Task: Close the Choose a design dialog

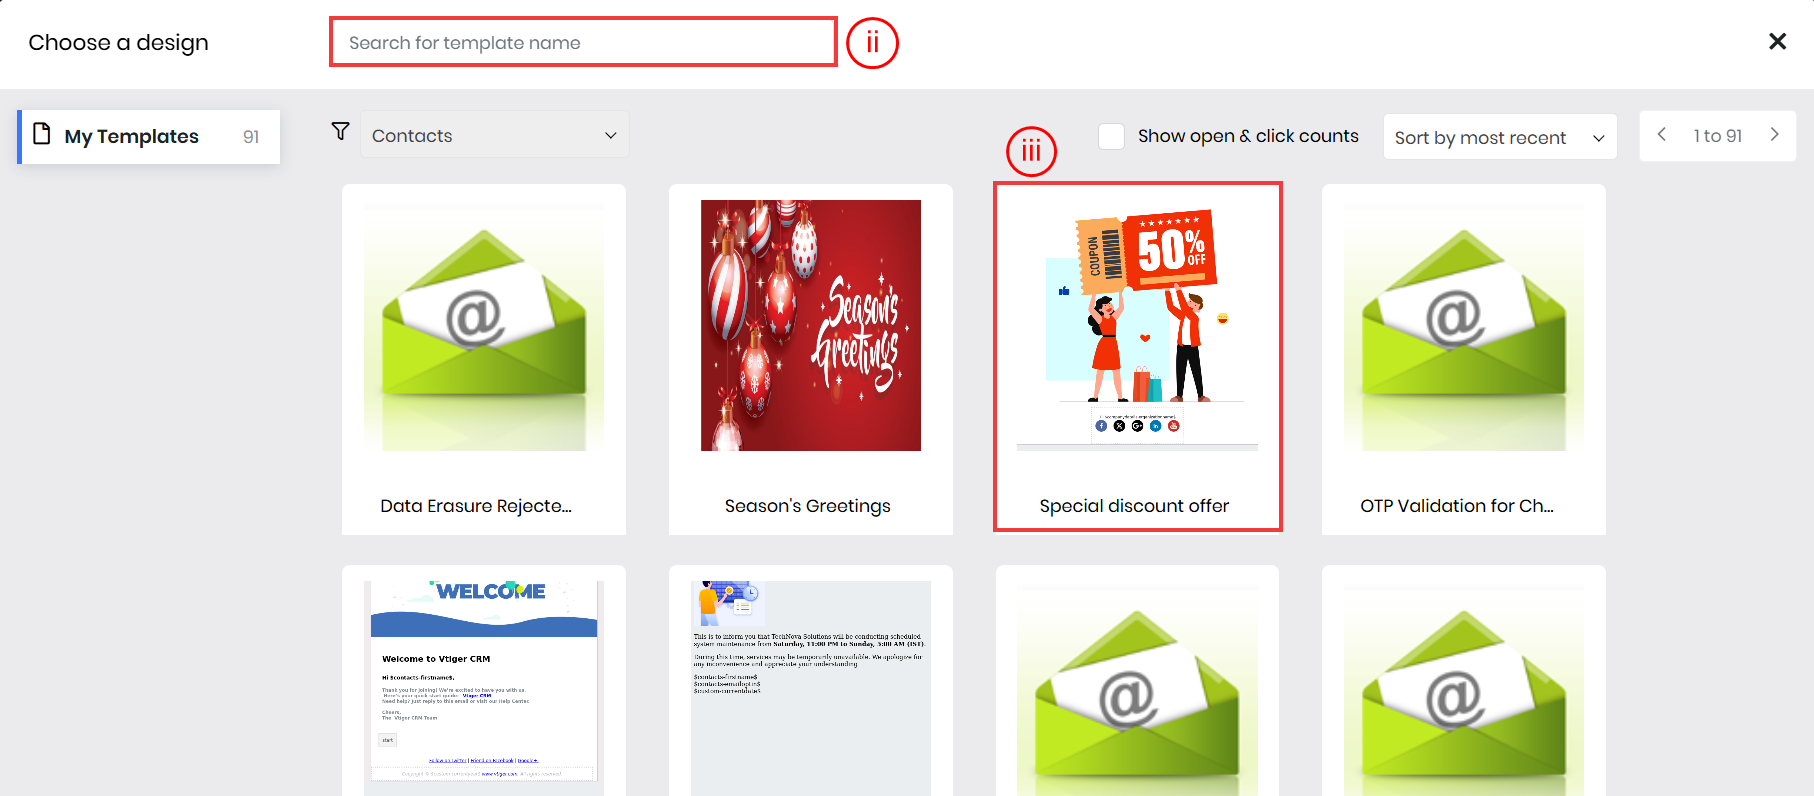Action: point(1777,41)
